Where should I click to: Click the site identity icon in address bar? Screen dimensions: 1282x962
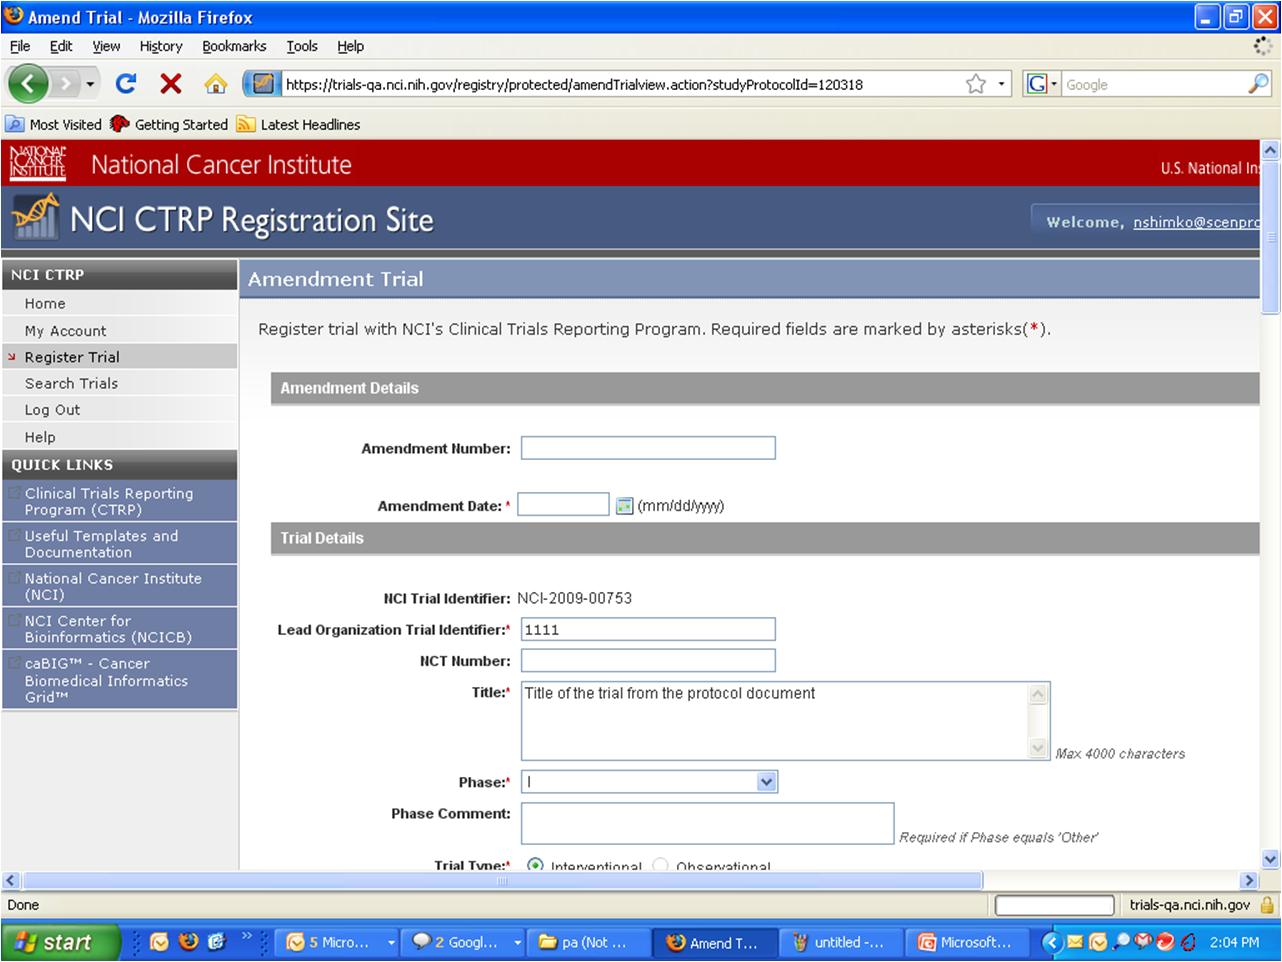tap(263, 84)
